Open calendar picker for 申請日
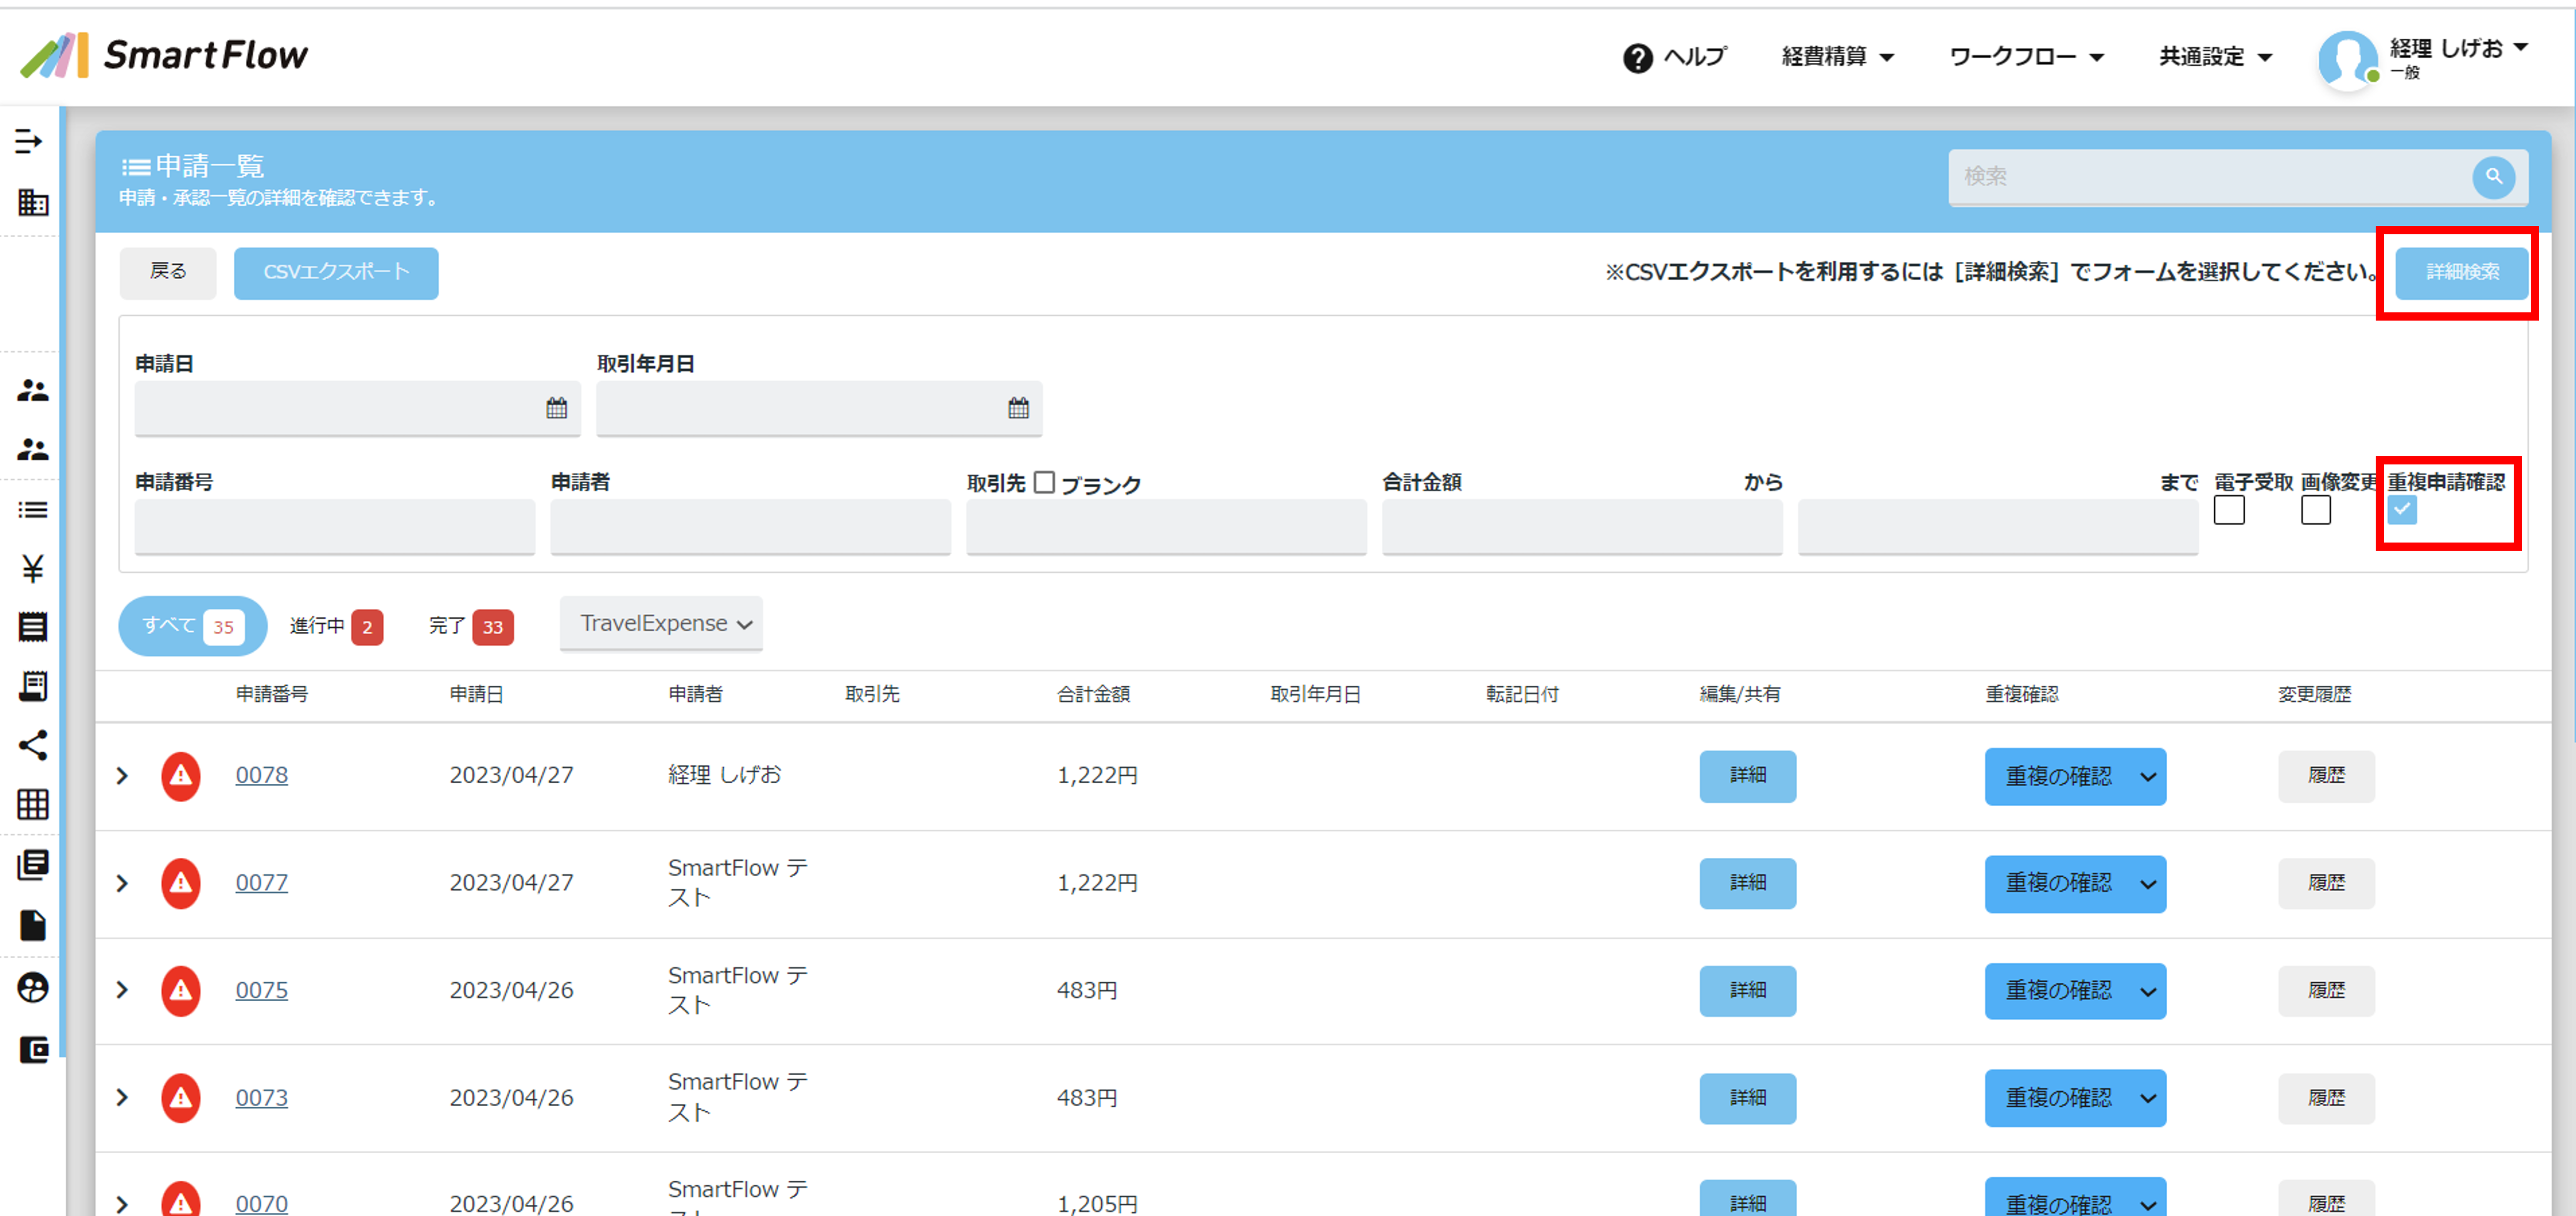The width and height of the screenshot is (2576, 1216). (x=557, y=408)
